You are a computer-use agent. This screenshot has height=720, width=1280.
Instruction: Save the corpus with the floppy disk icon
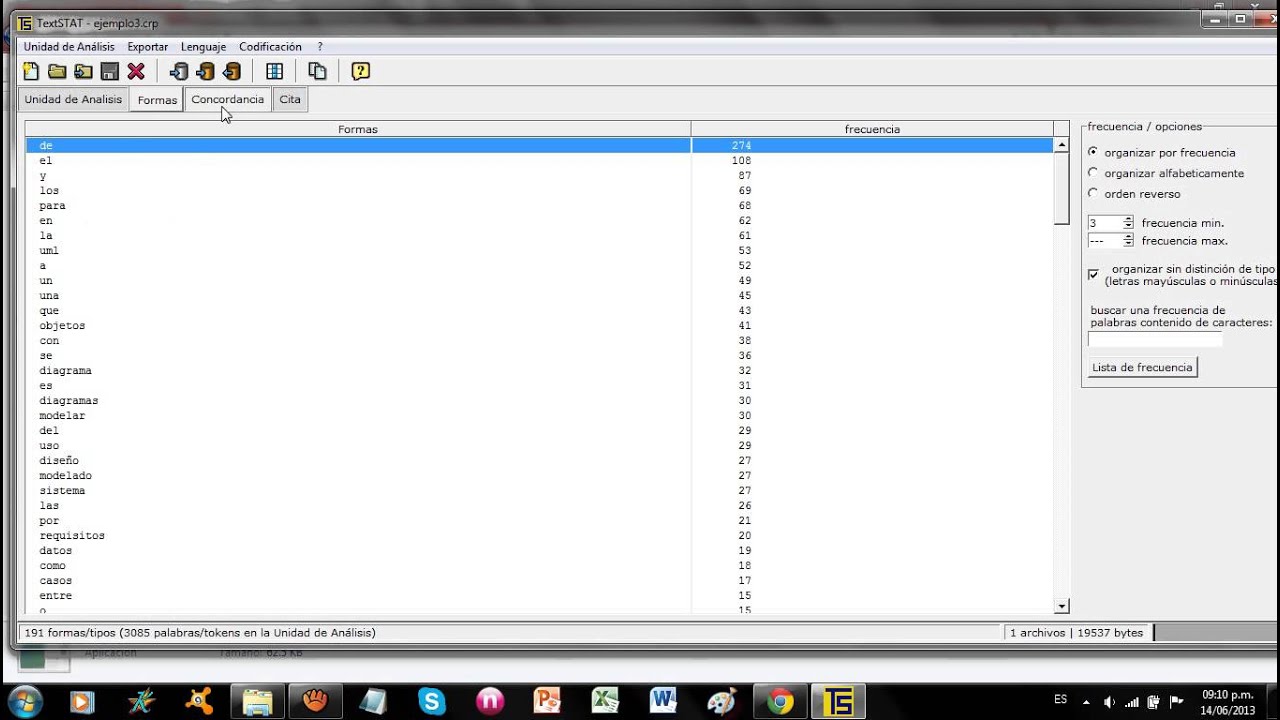tap(110, 71)
